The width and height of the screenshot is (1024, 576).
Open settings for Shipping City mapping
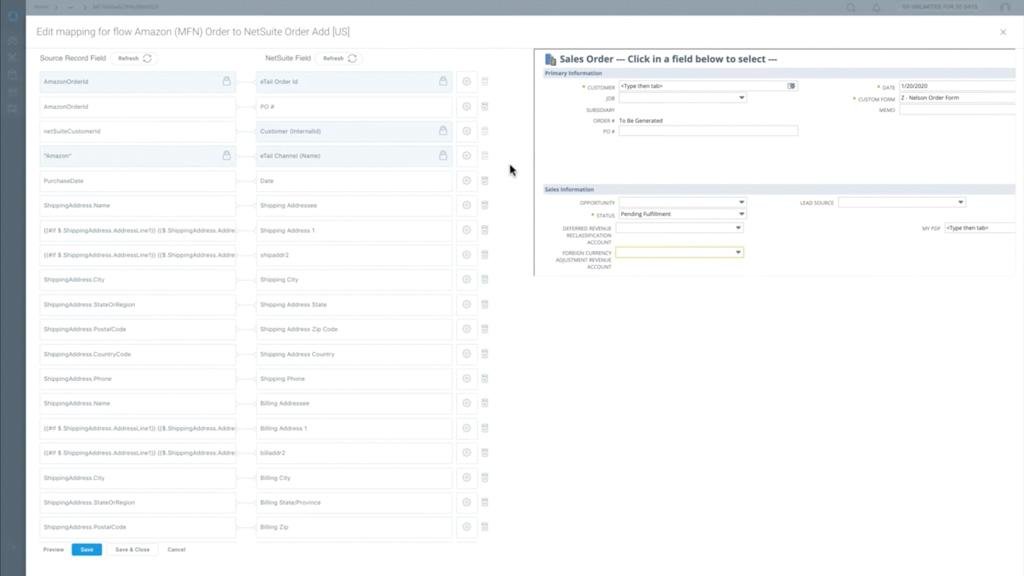point(466,280)
